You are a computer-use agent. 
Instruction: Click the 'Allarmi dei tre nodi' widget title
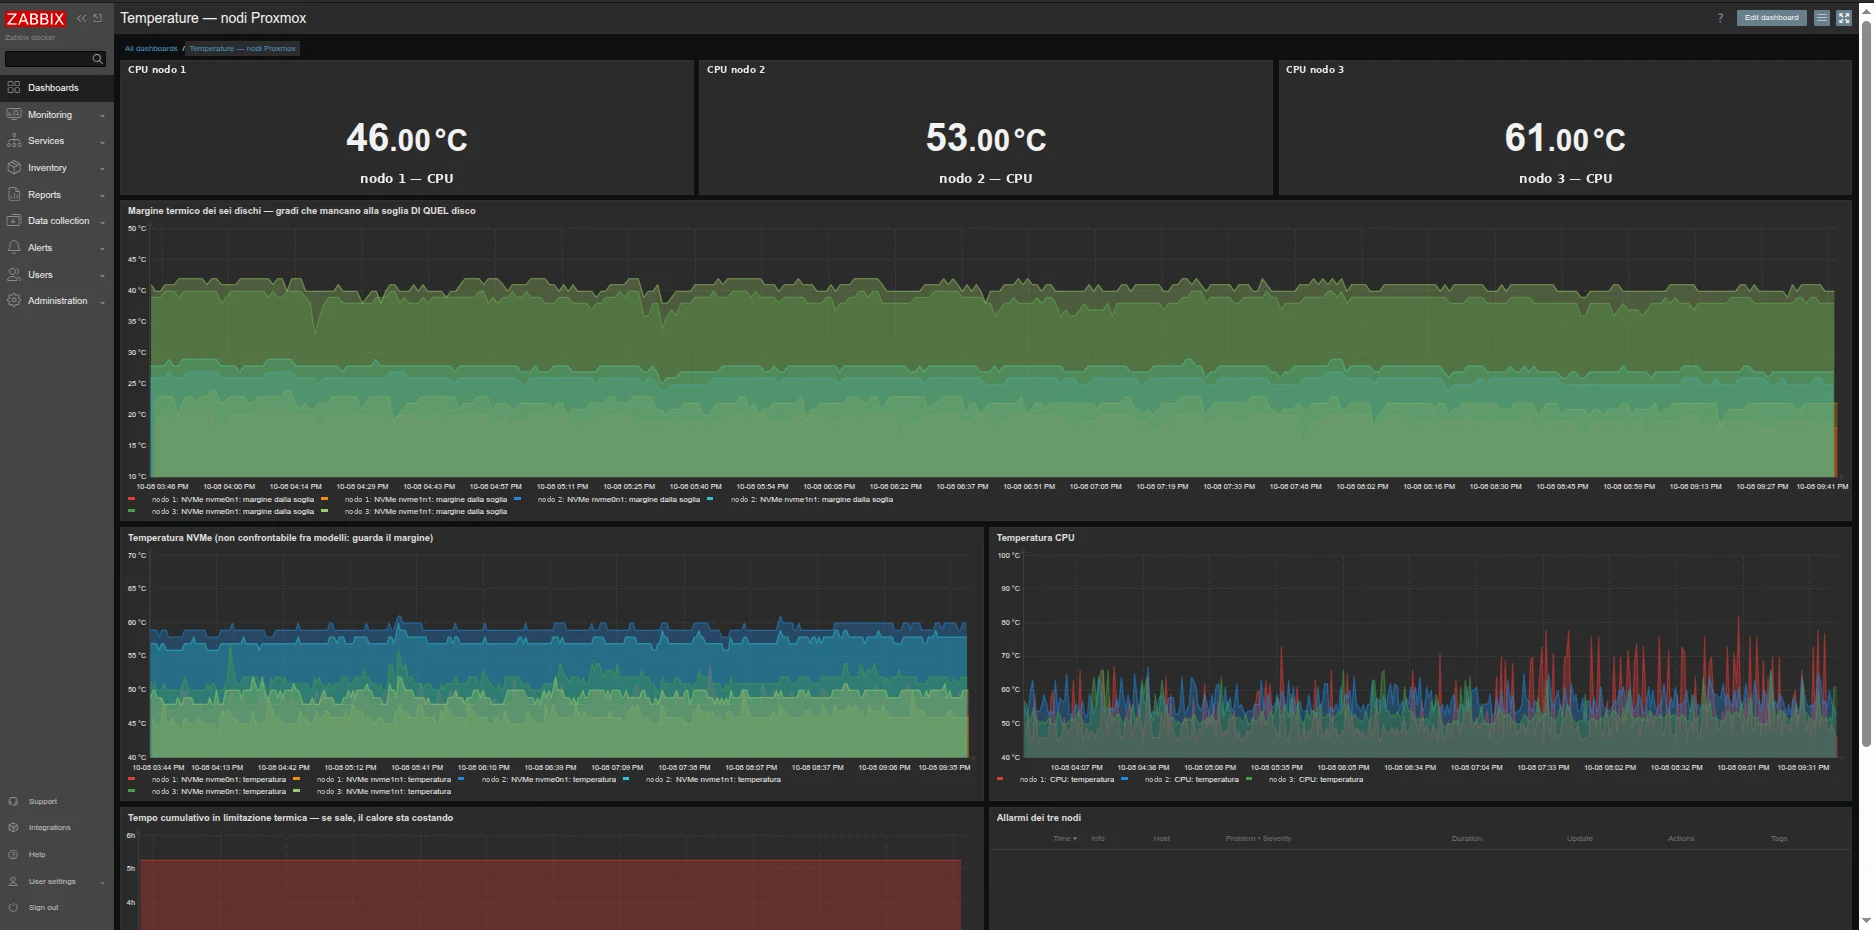pyautogui.click(x=1038, y=818)
